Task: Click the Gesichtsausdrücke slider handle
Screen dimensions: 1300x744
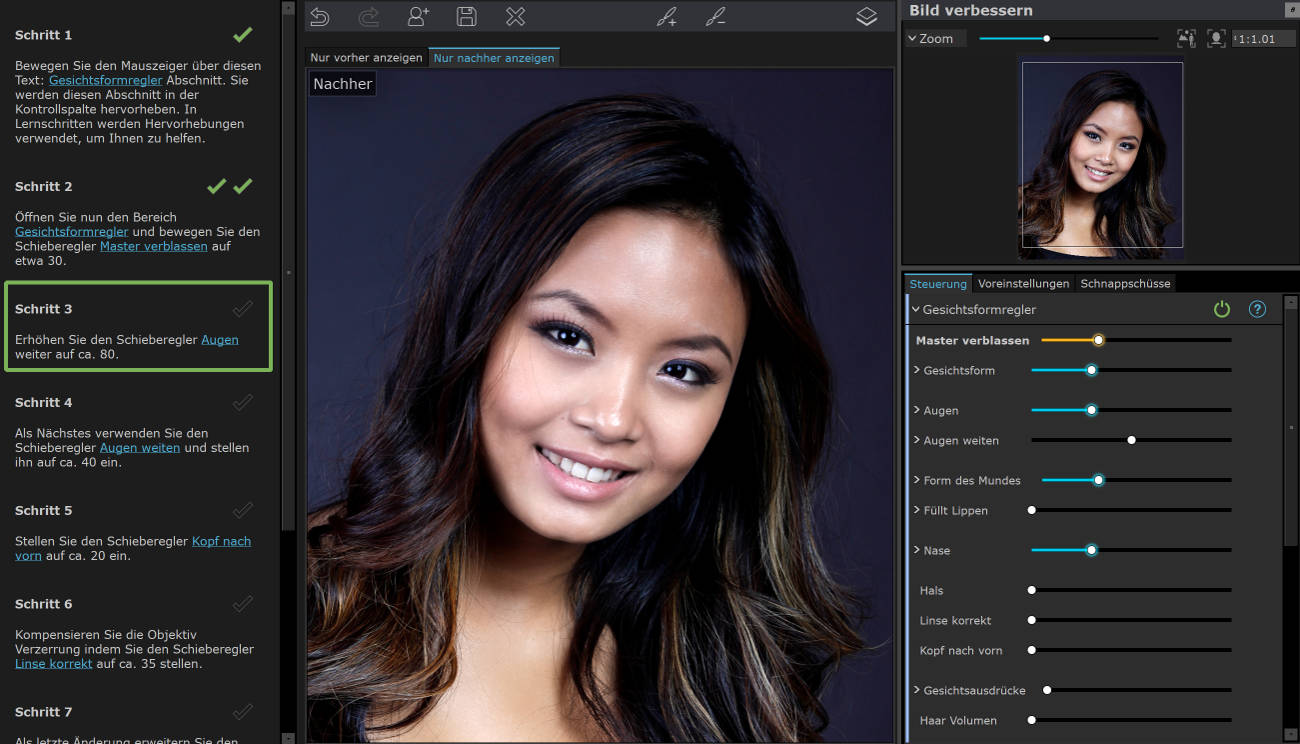Action: click(1047, 690)
